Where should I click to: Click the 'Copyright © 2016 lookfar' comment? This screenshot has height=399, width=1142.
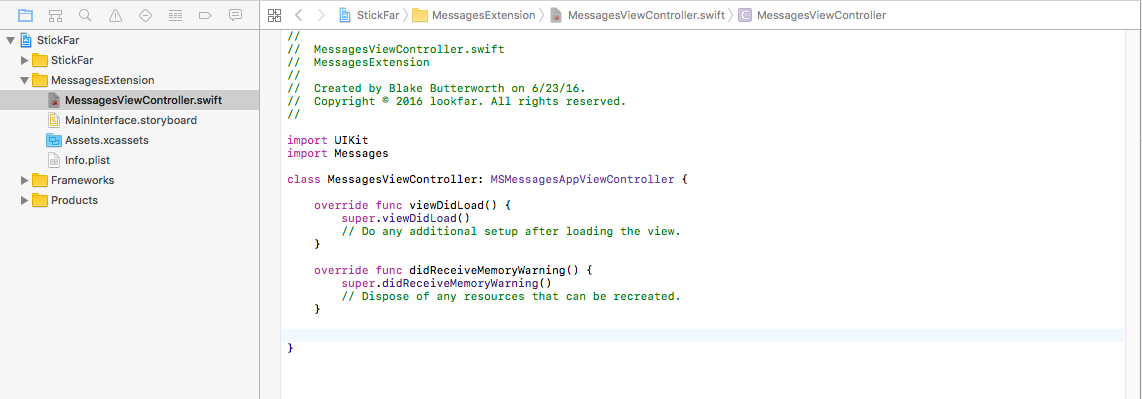(x=457, y=101)
